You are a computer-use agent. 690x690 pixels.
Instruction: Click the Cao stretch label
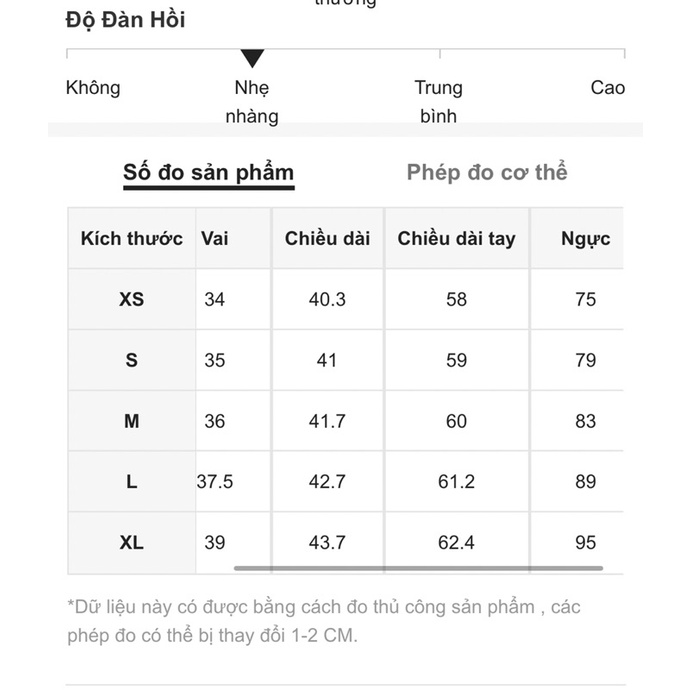click(x=608, y=88)
